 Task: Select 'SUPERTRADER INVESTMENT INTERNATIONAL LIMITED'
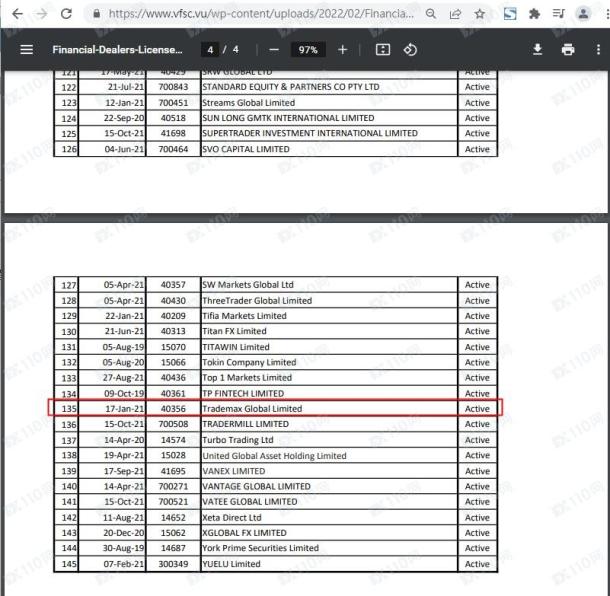[310, 133]
